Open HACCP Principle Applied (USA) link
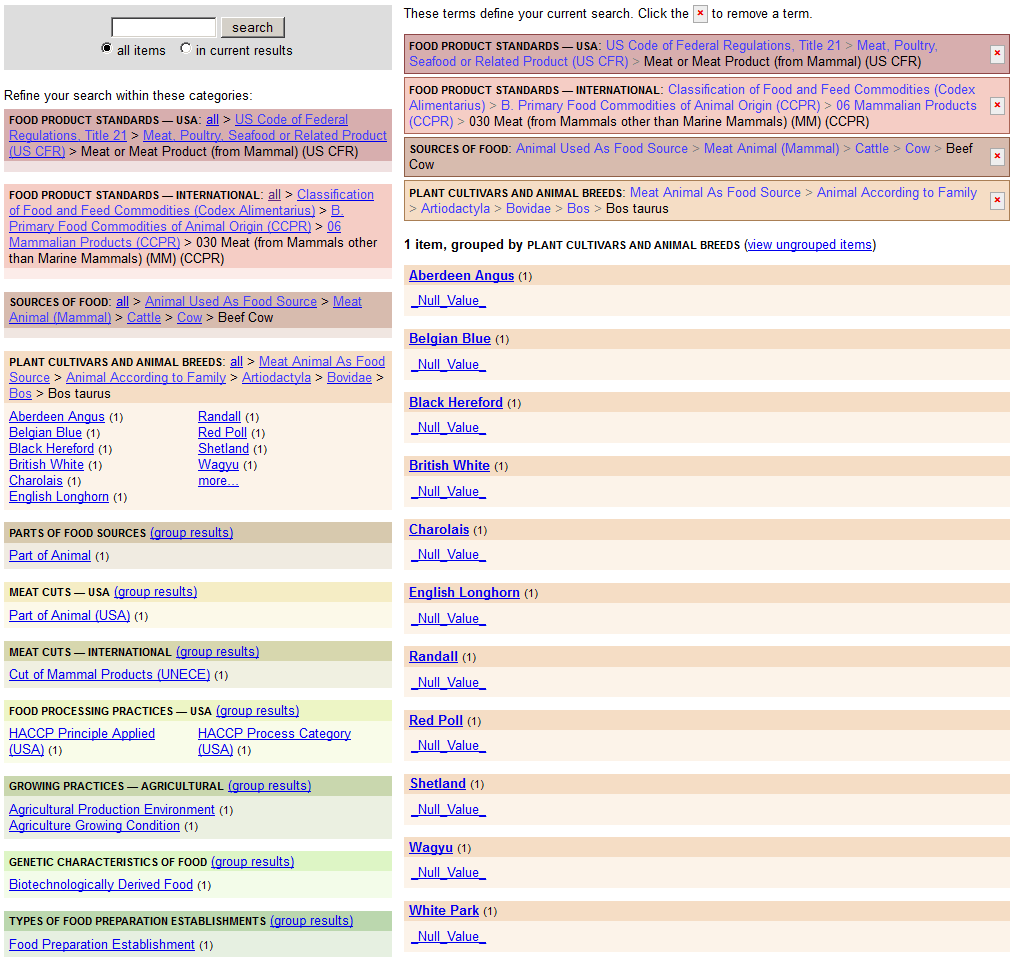 (82, 741)
